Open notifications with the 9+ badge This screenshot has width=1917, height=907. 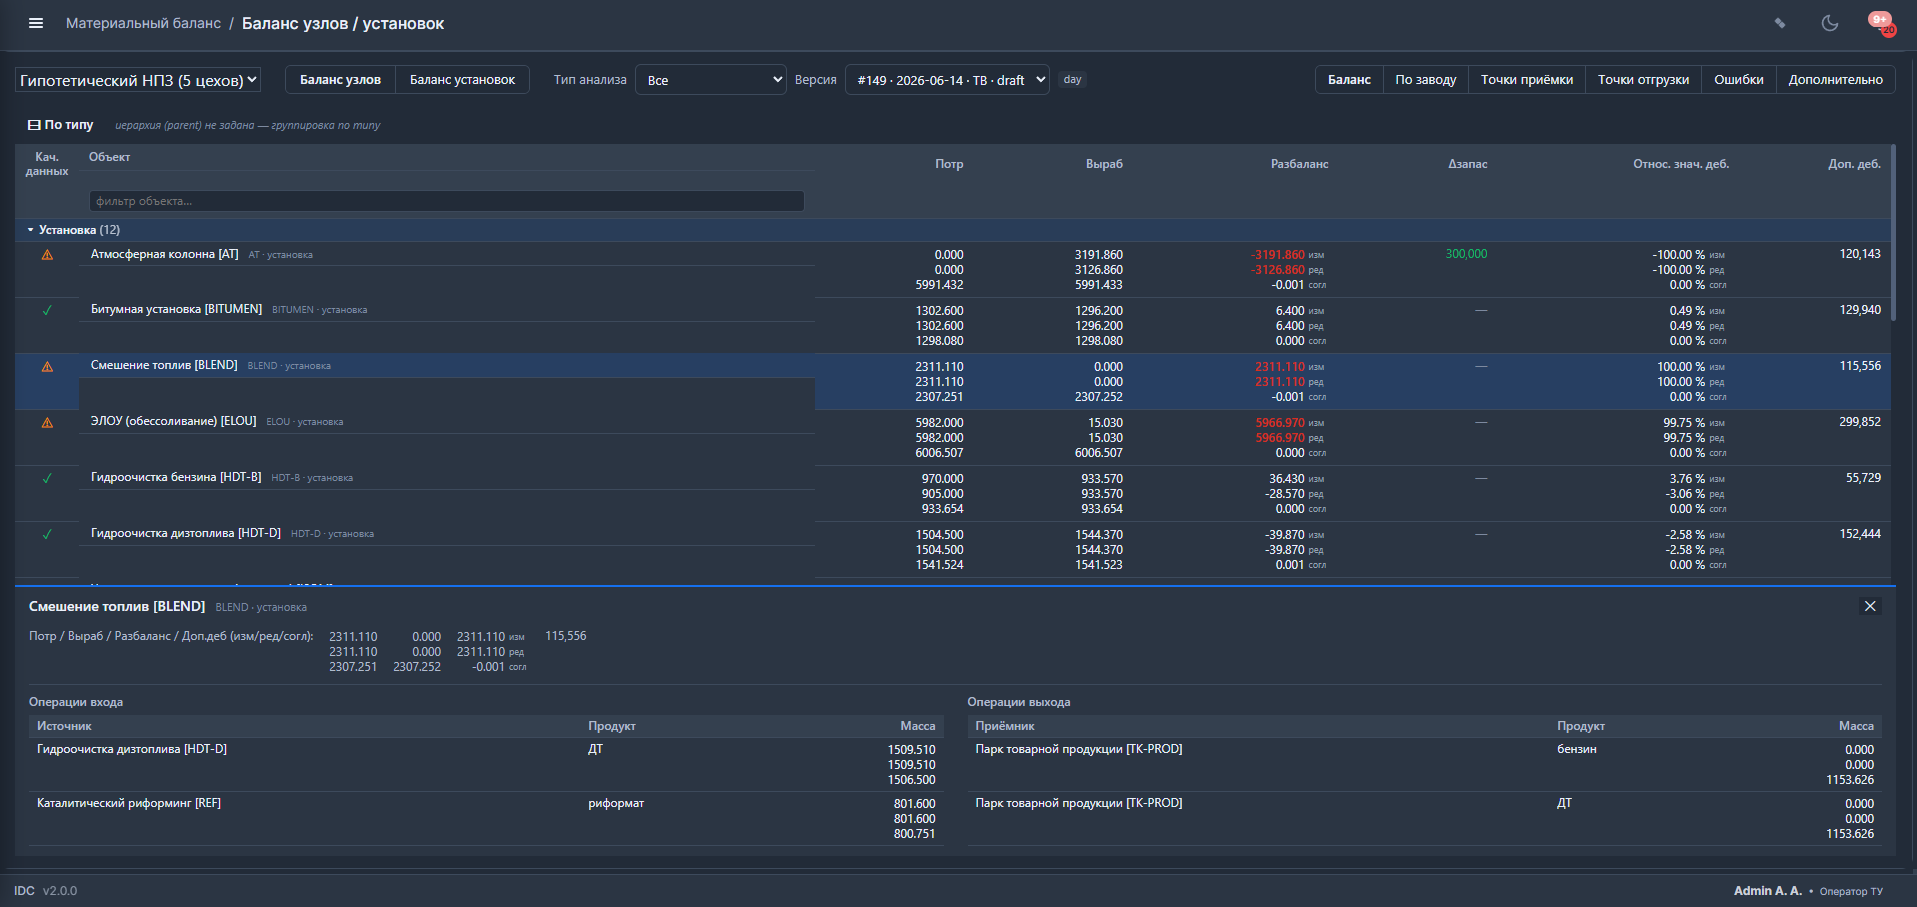pos(1880,23)
